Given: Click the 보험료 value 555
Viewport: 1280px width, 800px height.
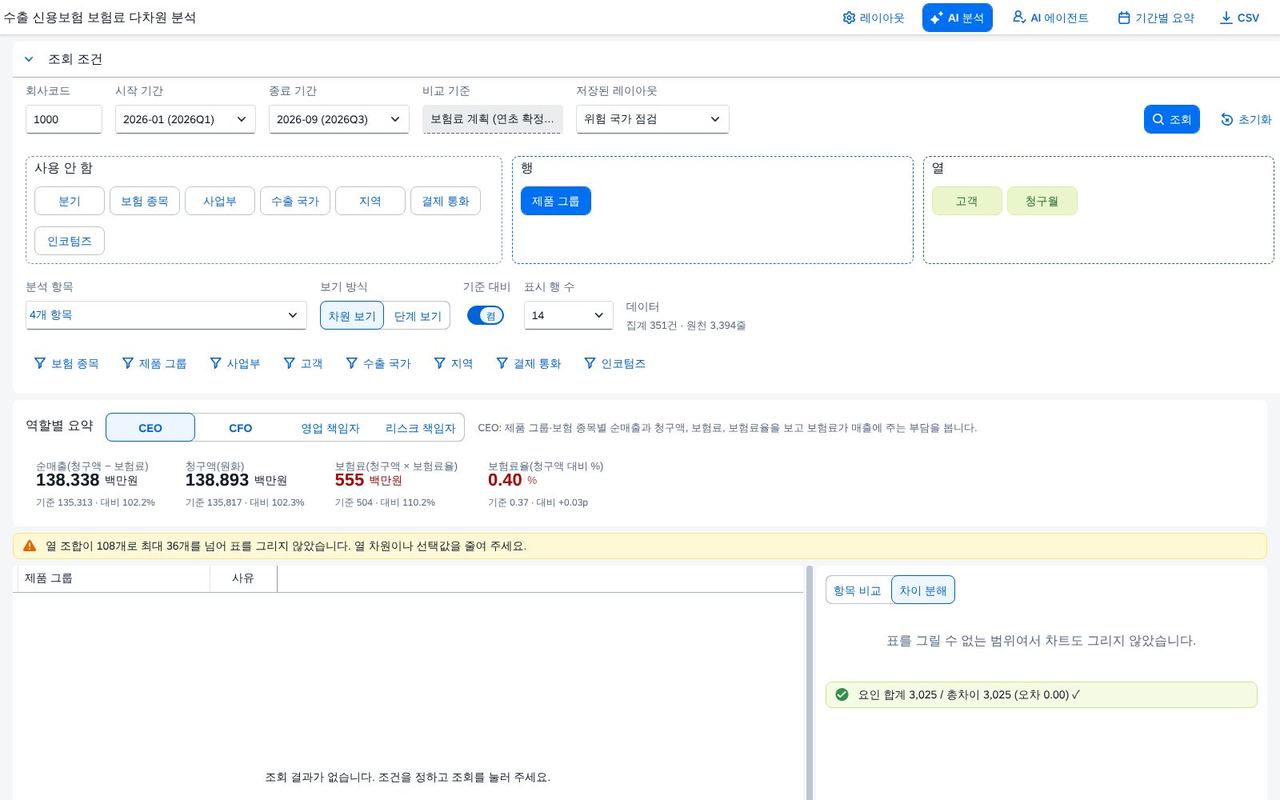Looking at the screenshot, I should (349, 480).
